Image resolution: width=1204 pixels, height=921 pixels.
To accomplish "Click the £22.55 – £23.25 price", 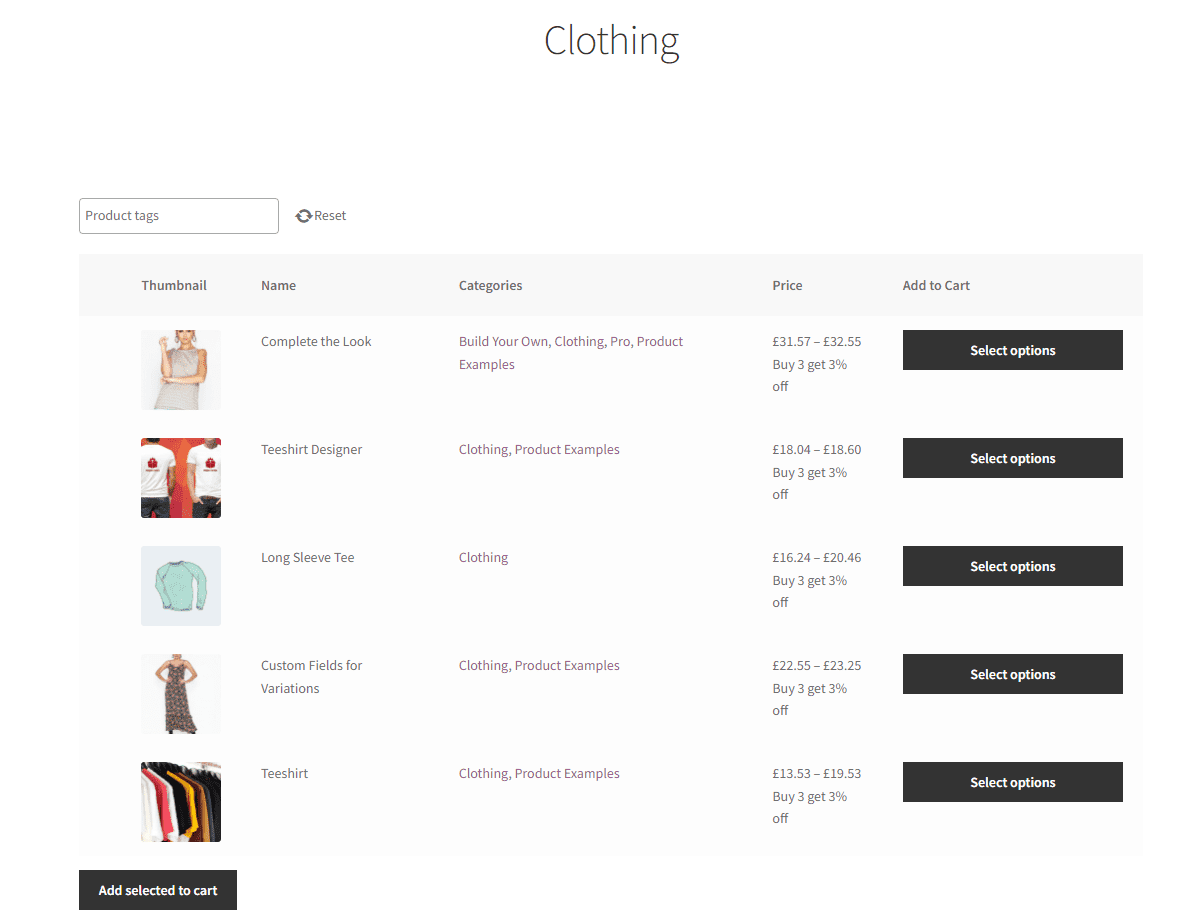I will click(816, 666).
